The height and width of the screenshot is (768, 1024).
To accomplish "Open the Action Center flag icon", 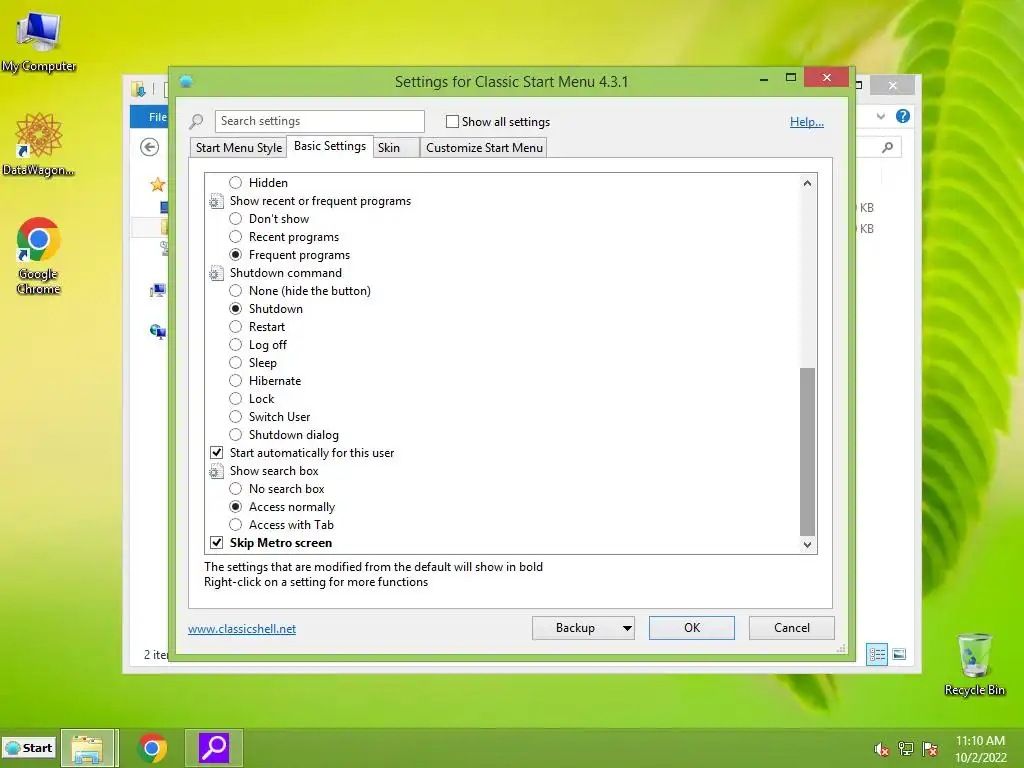I will click(931, 749).
